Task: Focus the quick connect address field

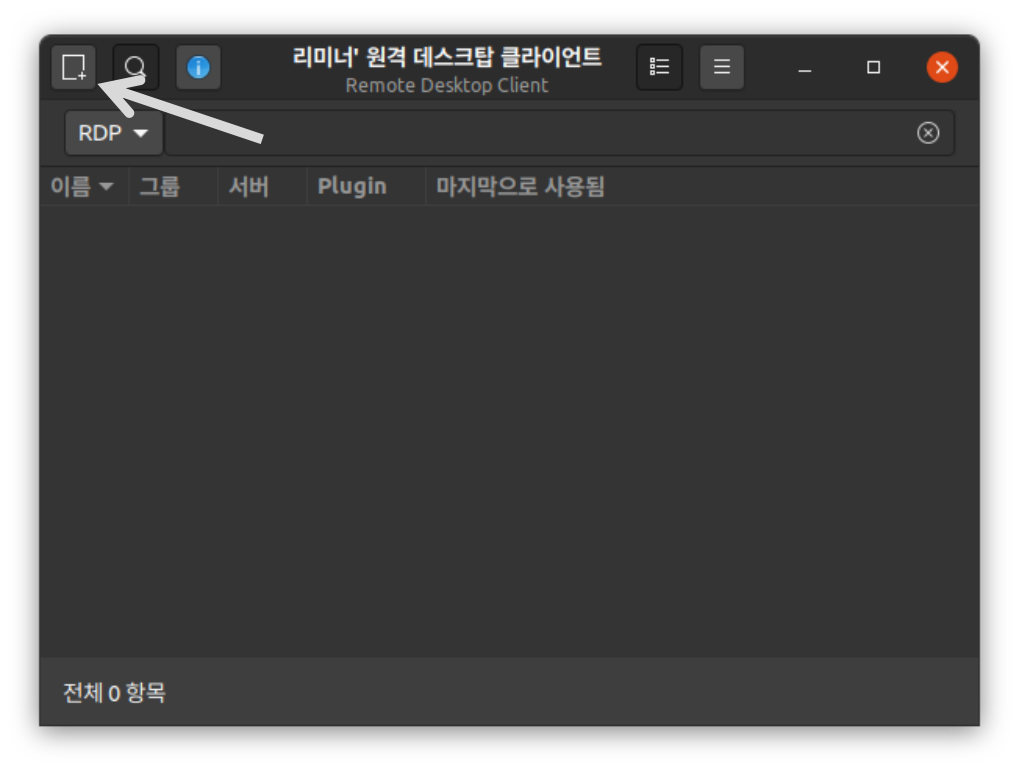Action: pos(559,133)
